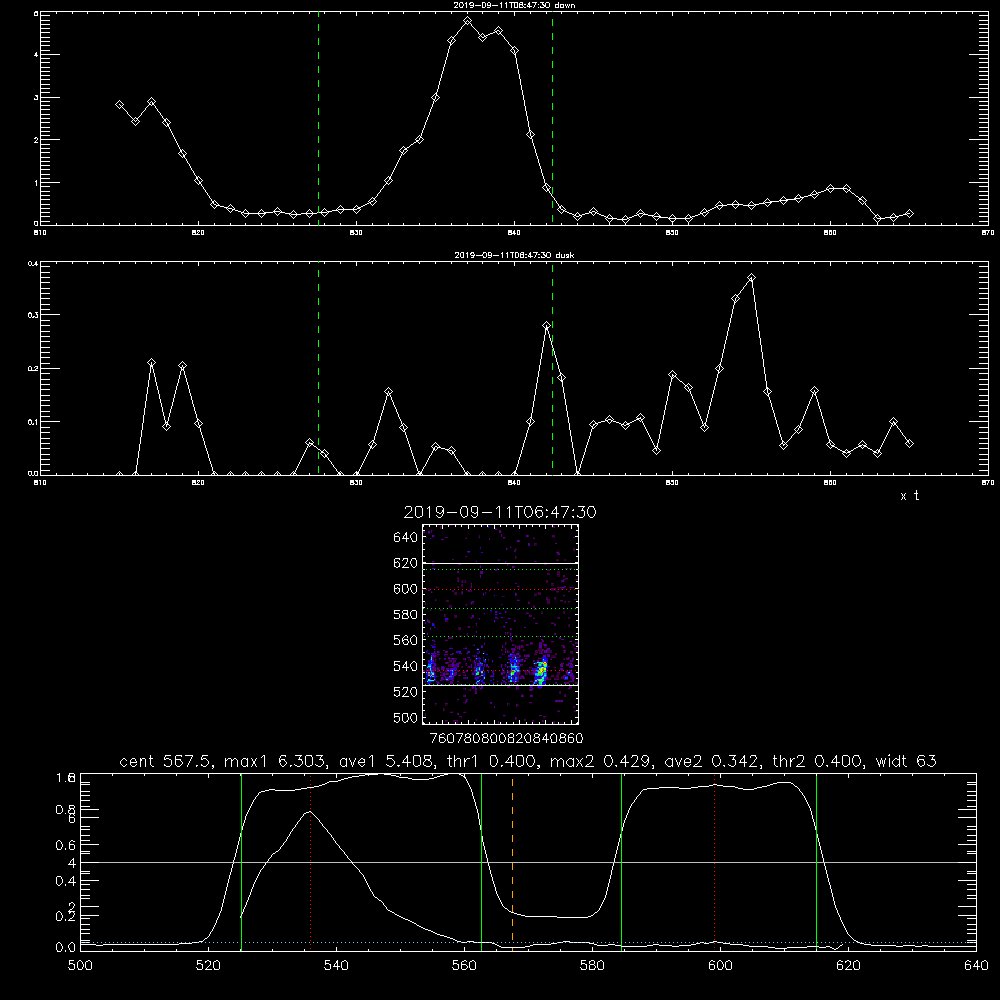The width and height of the screenshot is (1000, 1000).
Task: Click the red dotted horizontal line at 600 in spectrogram
Action: pyautogui.click(x=501, y=589)
